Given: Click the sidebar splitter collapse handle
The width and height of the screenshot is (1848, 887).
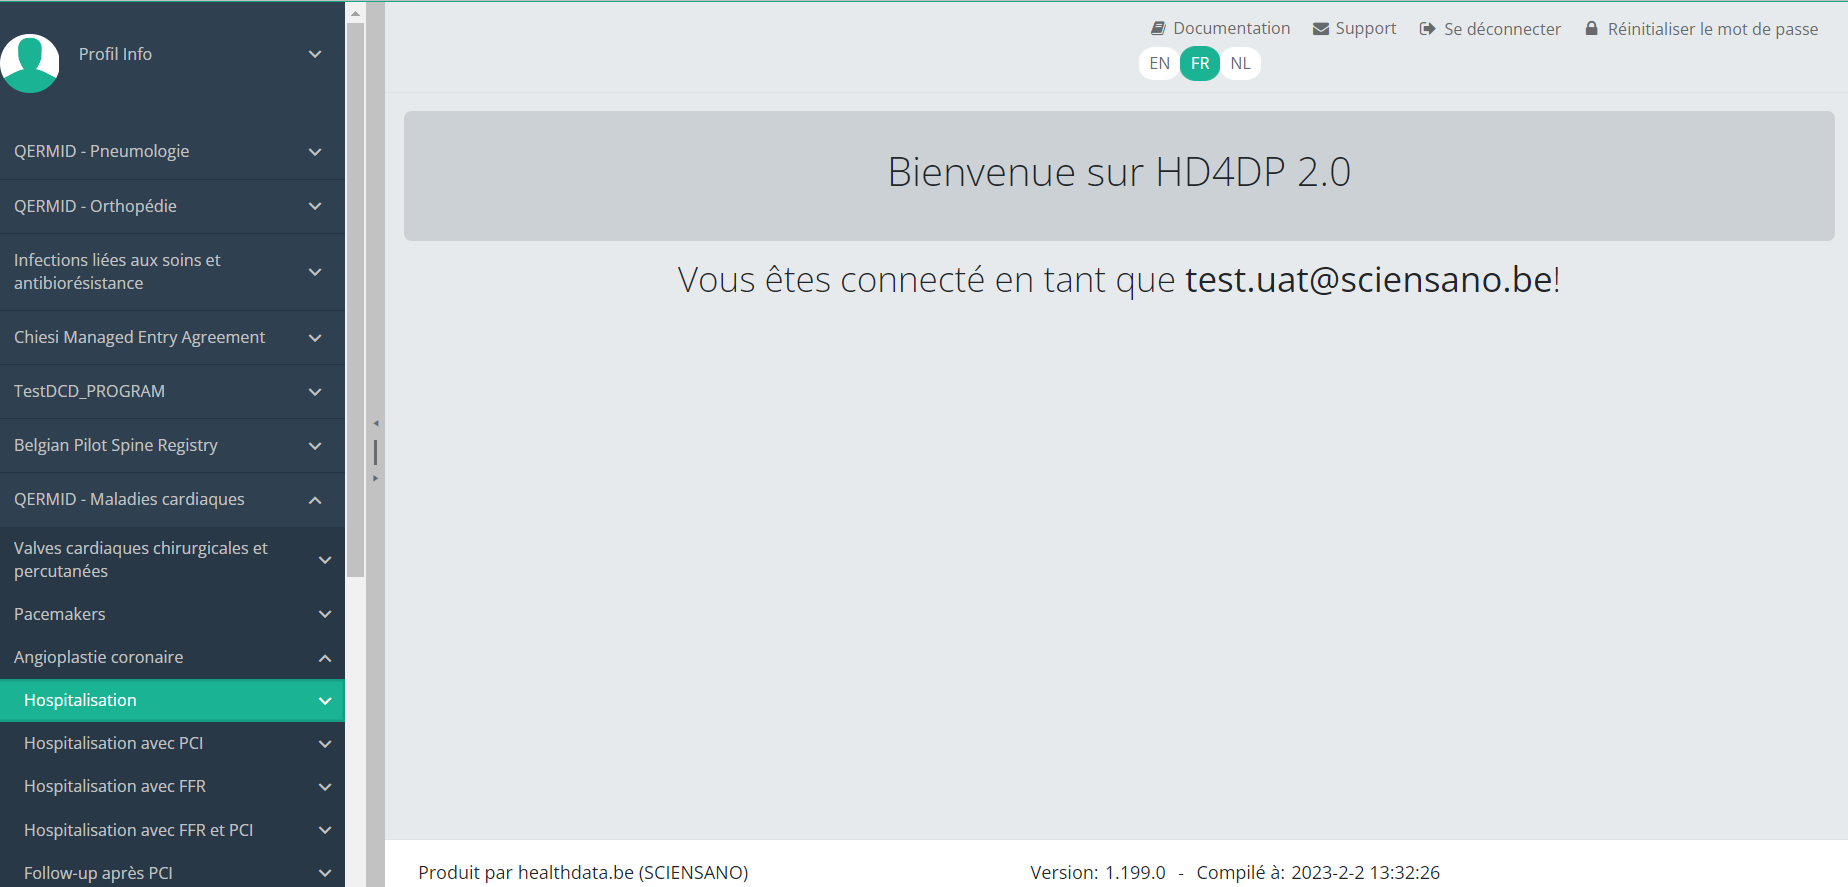Looking at the screenshot, I should pos(375,452).
